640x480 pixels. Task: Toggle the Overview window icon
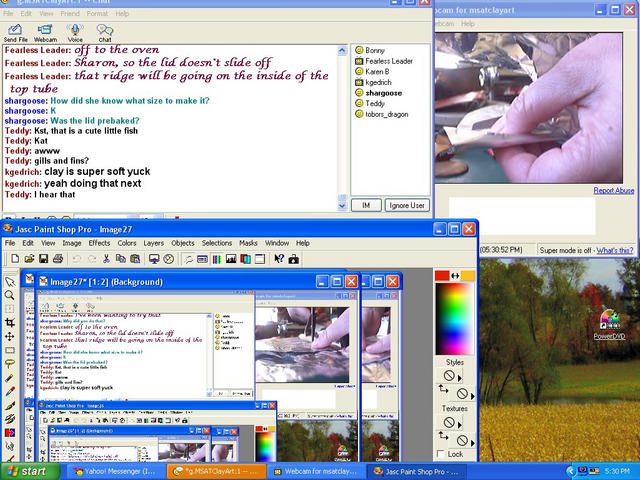[x=260, y=259]
